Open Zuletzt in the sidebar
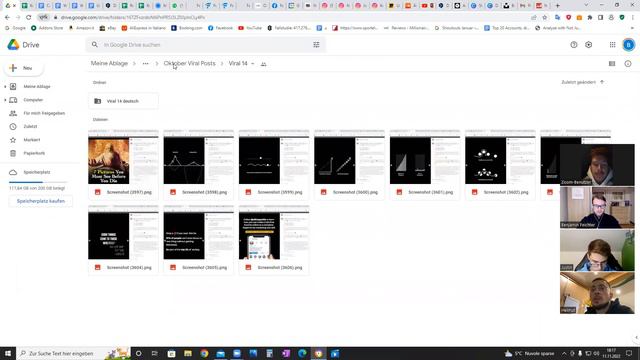Screen dimensions: 640x360 [30, 127]
